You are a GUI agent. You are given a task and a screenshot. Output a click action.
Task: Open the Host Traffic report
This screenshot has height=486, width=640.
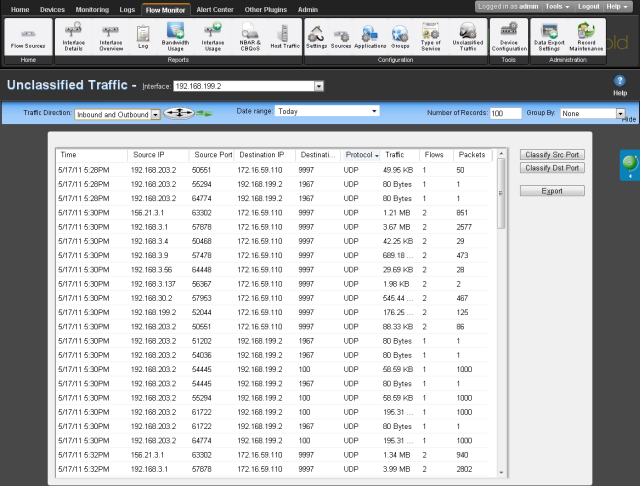click(x=284, y=38)
